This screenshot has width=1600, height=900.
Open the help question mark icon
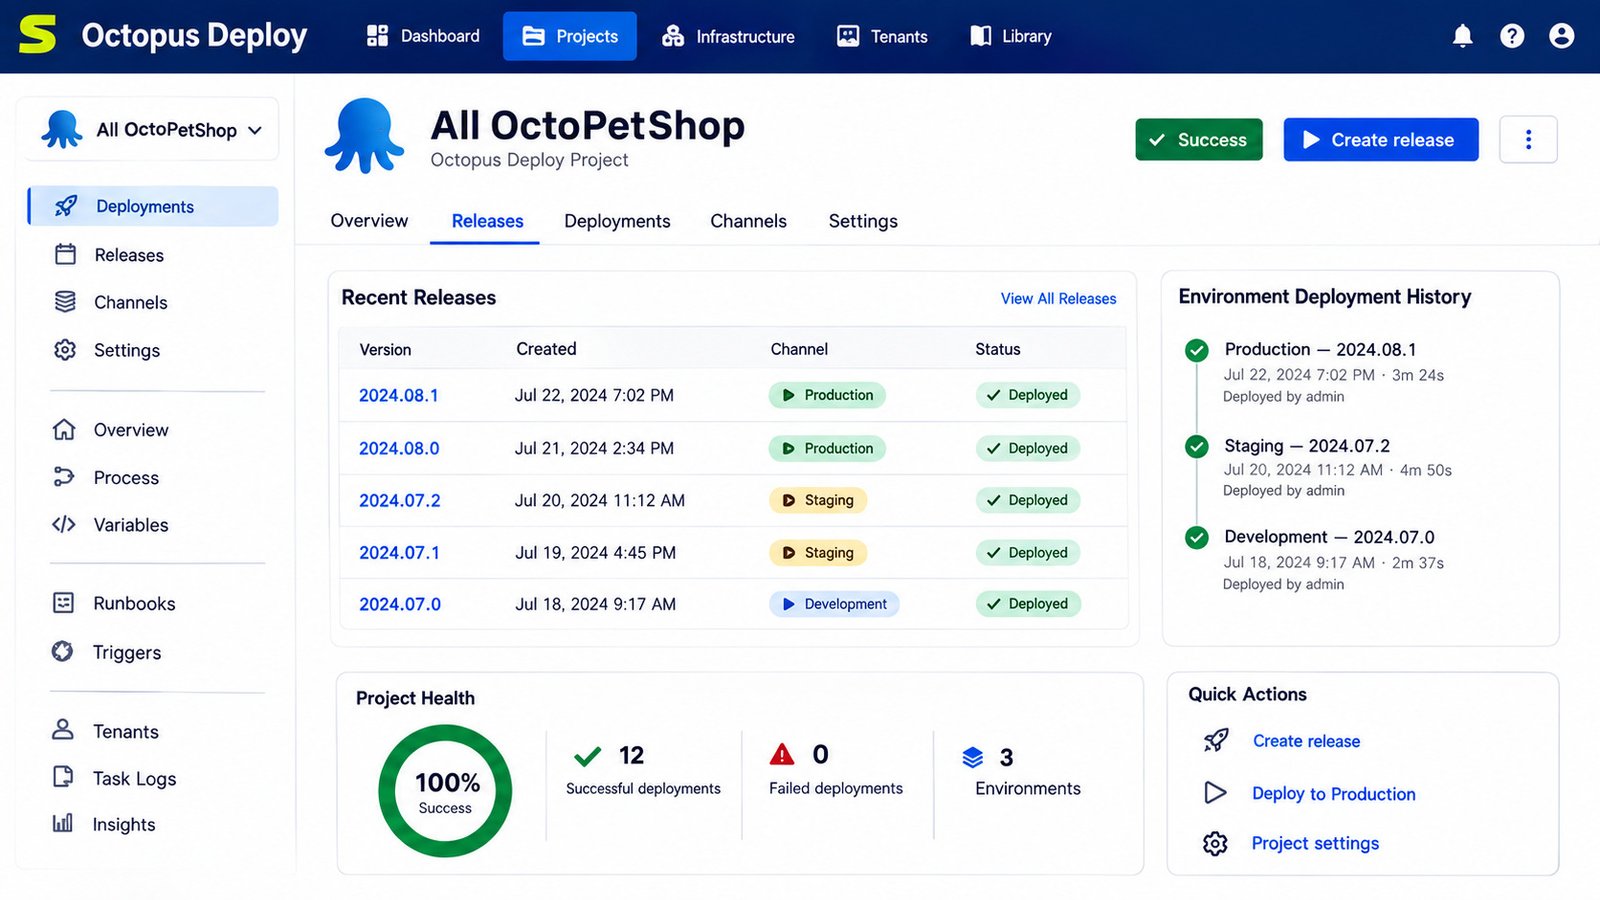pyautogui.click(x=1512, y=36)
